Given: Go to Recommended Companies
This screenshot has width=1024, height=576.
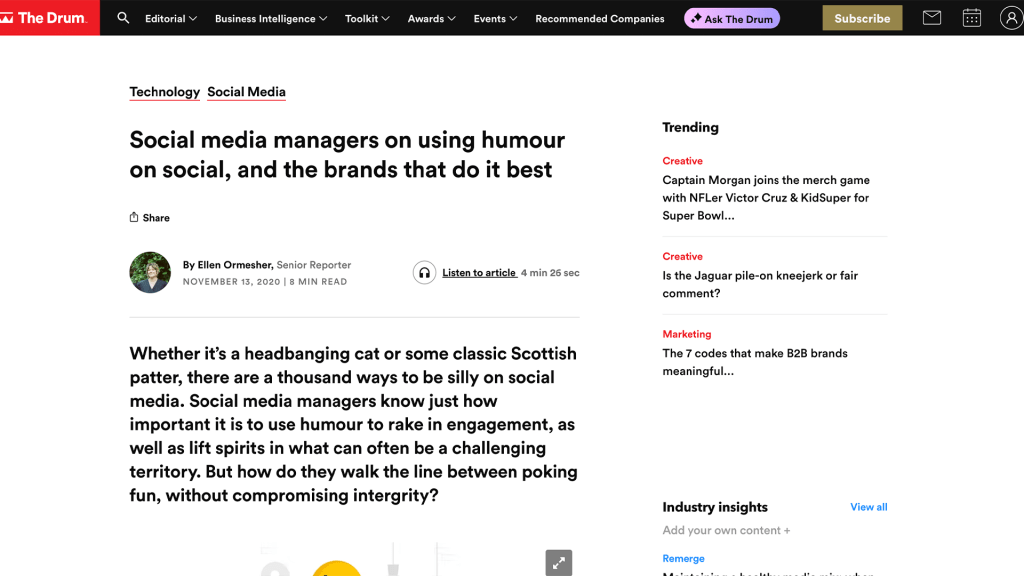Looking at the screenshot, I should (x=599, y=19).
